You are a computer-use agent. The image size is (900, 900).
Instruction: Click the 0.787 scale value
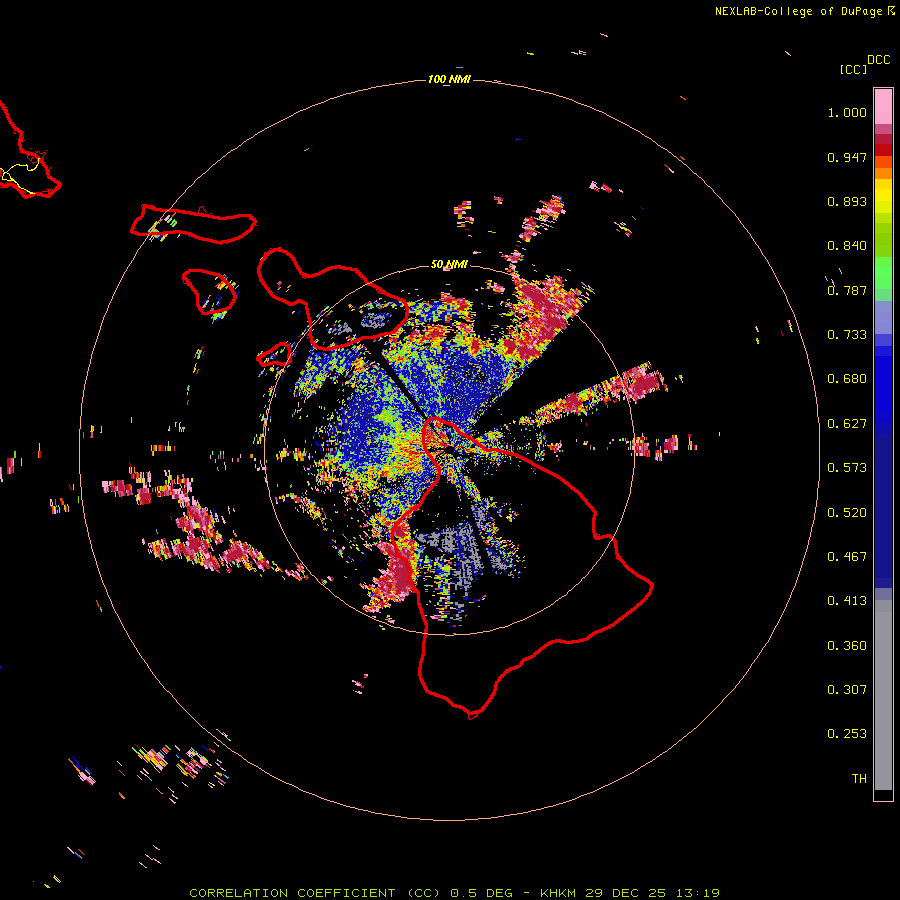847,290
